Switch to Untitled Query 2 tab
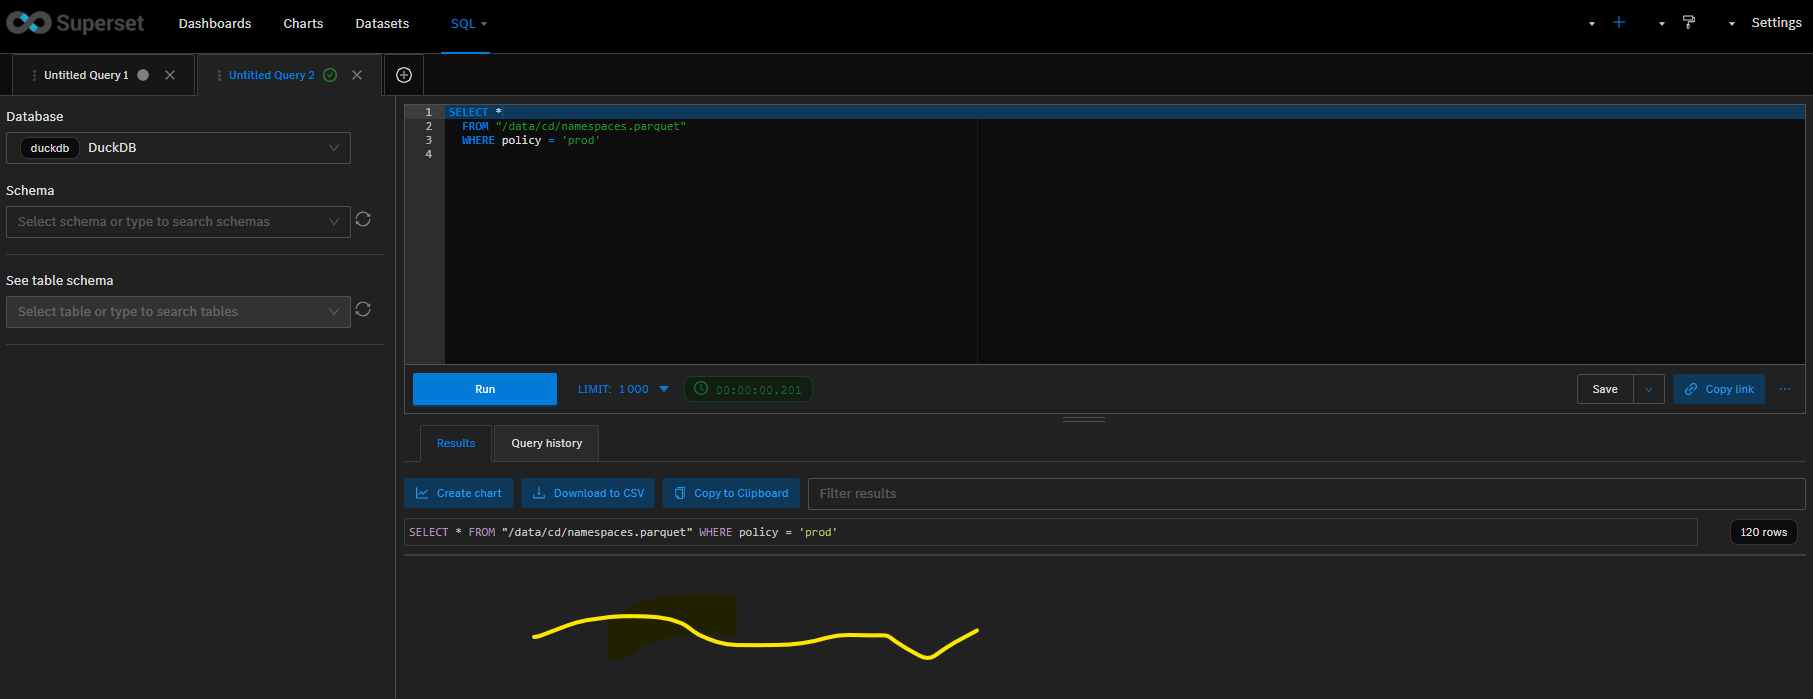This screenshot has width=1813, height=699. coord(271,75)
